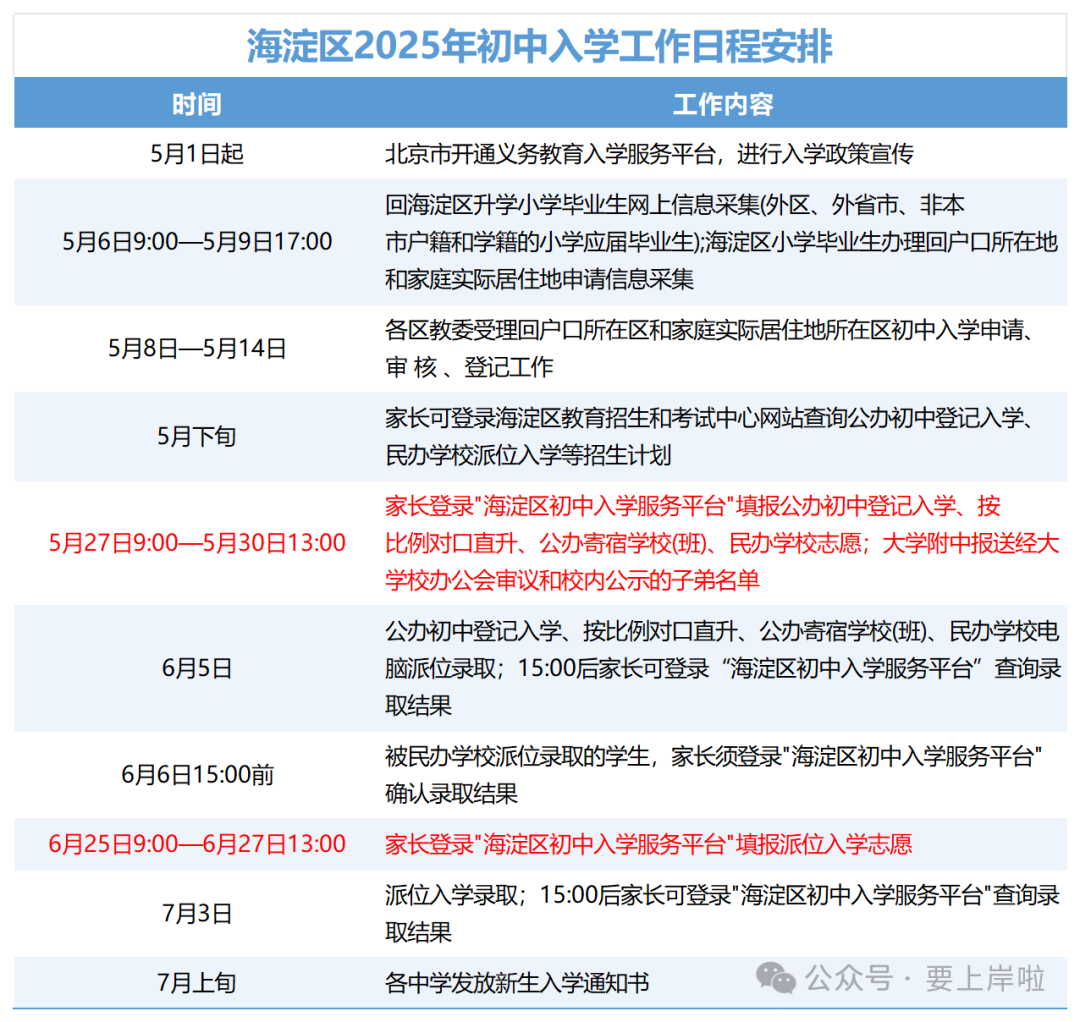Click the 回海淀区升学小学毕业生网上信息采集 description
The width and height of the screenshot is (1080, 1022).
pos(721,242)
